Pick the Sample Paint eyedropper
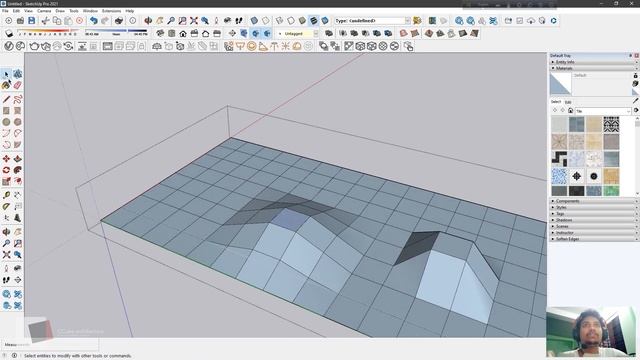The image size is (640, 360). [635, 100]
